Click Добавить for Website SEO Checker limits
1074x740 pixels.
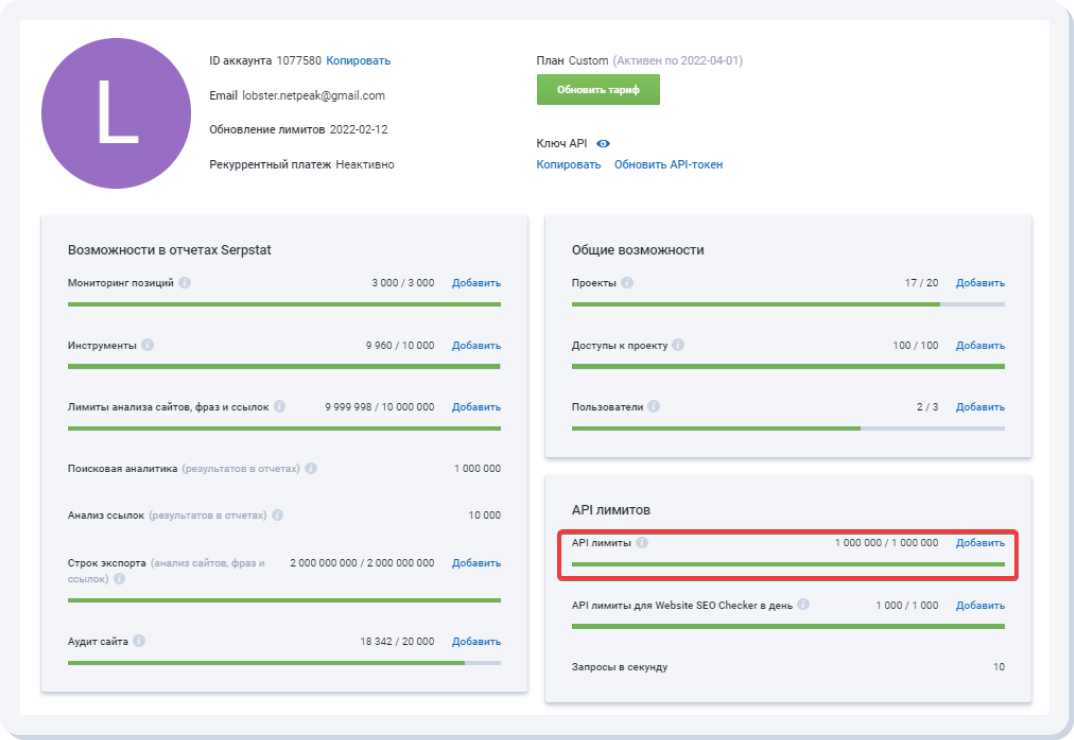980,605
